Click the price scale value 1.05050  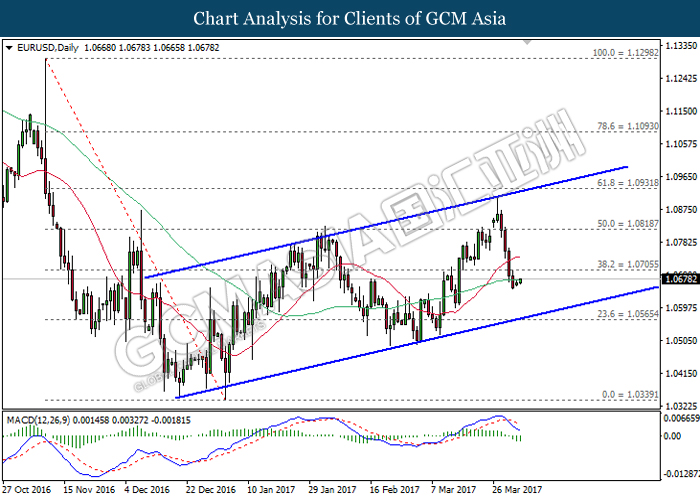[x=681, y=341]
